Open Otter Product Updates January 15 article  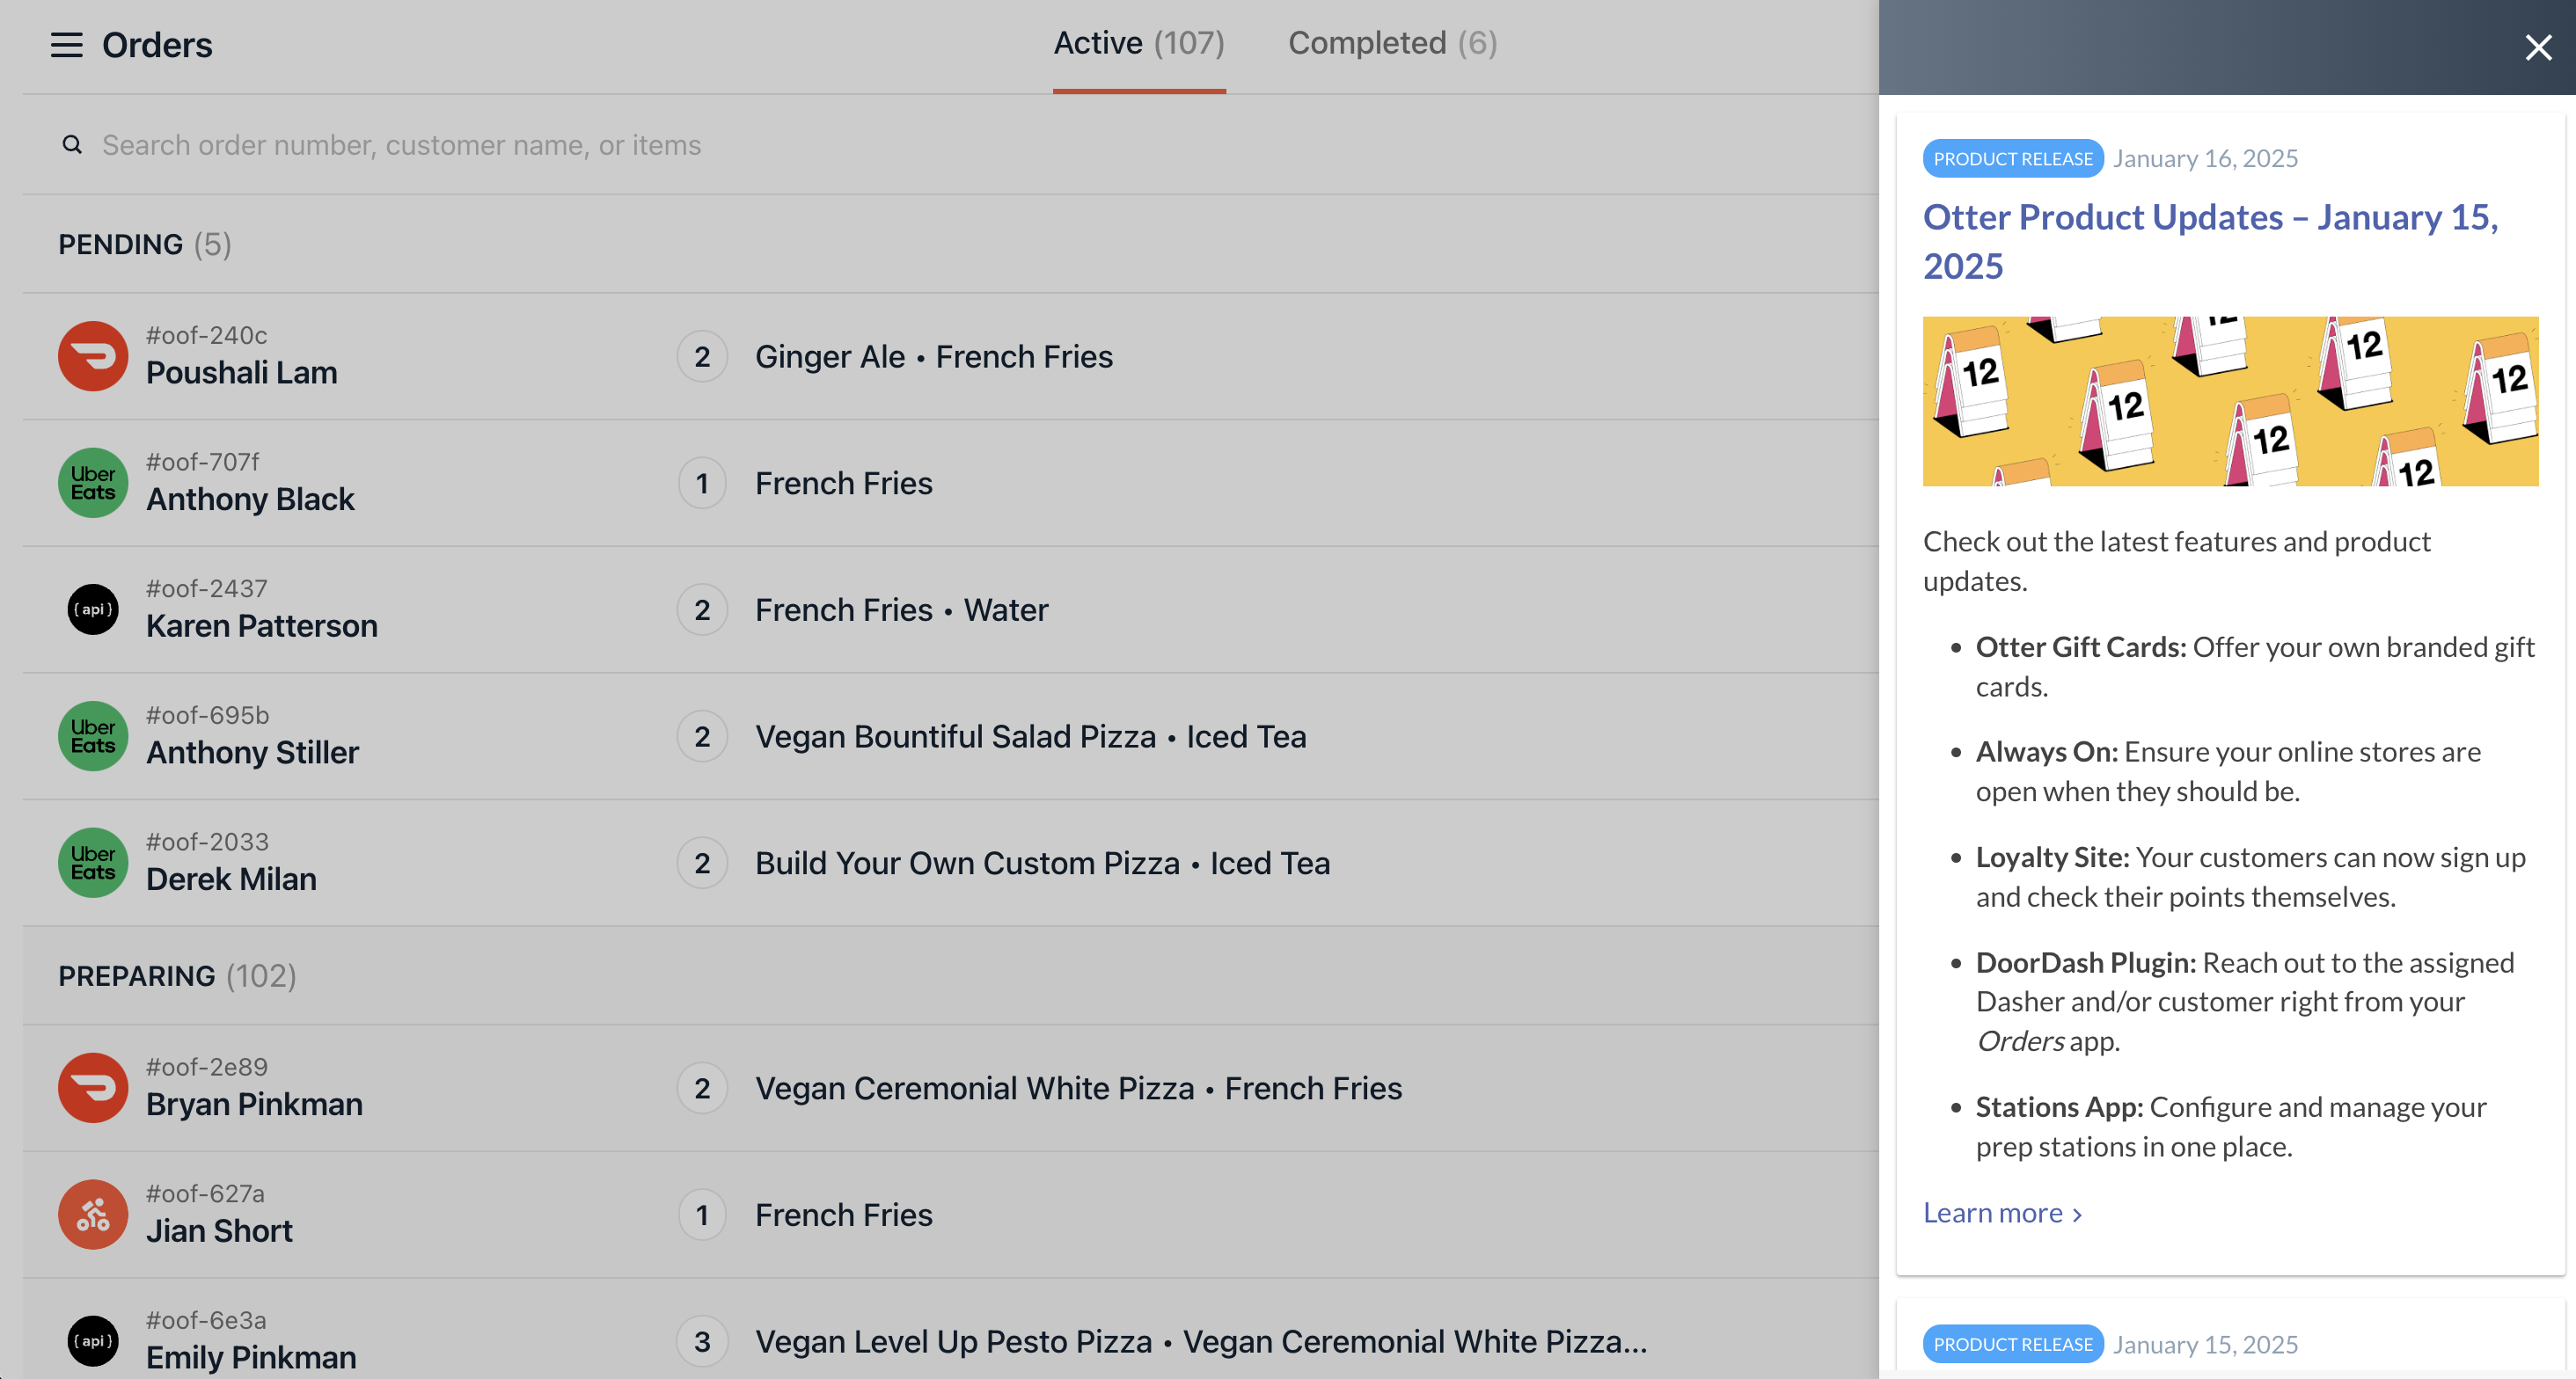(x=2210, y=241)
